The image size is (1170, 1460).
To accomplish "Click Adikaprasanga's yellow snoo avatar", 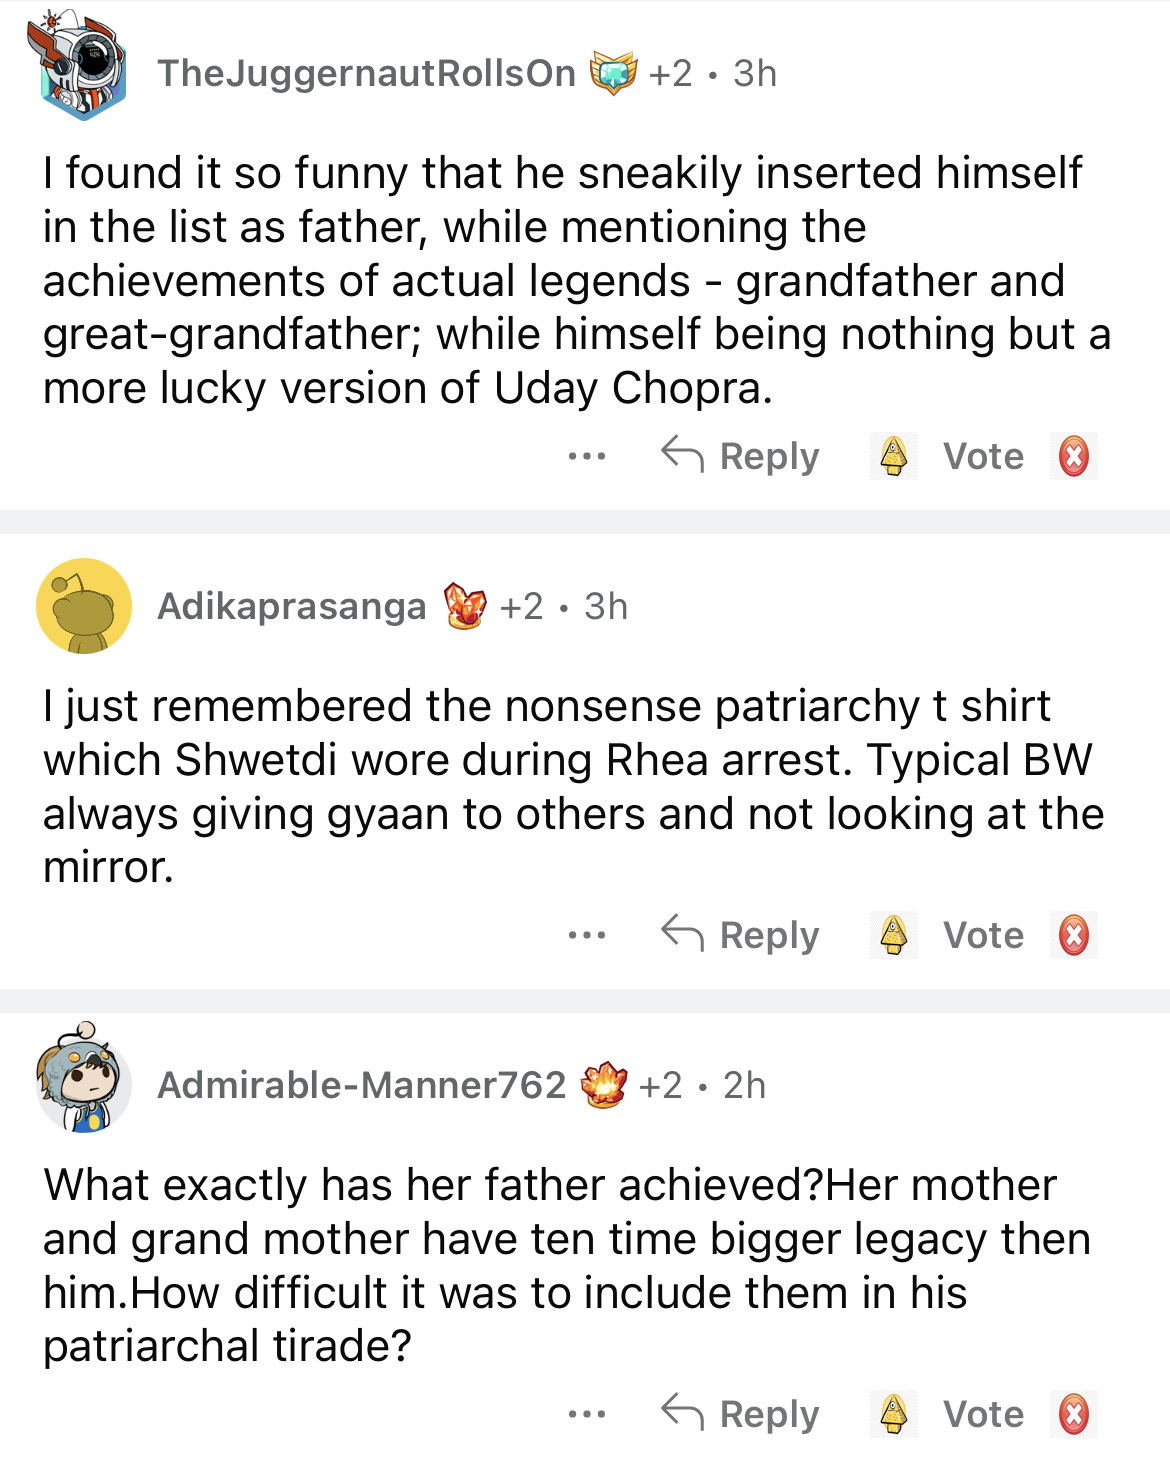I will coord(84,606).
